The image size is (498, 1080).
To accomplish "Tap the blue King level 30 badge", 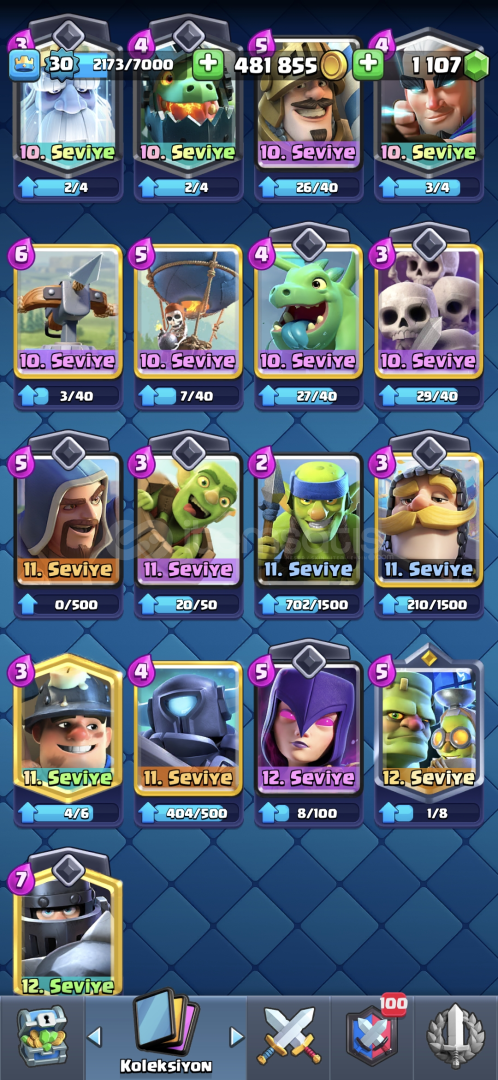I will [x=55, y=65].
